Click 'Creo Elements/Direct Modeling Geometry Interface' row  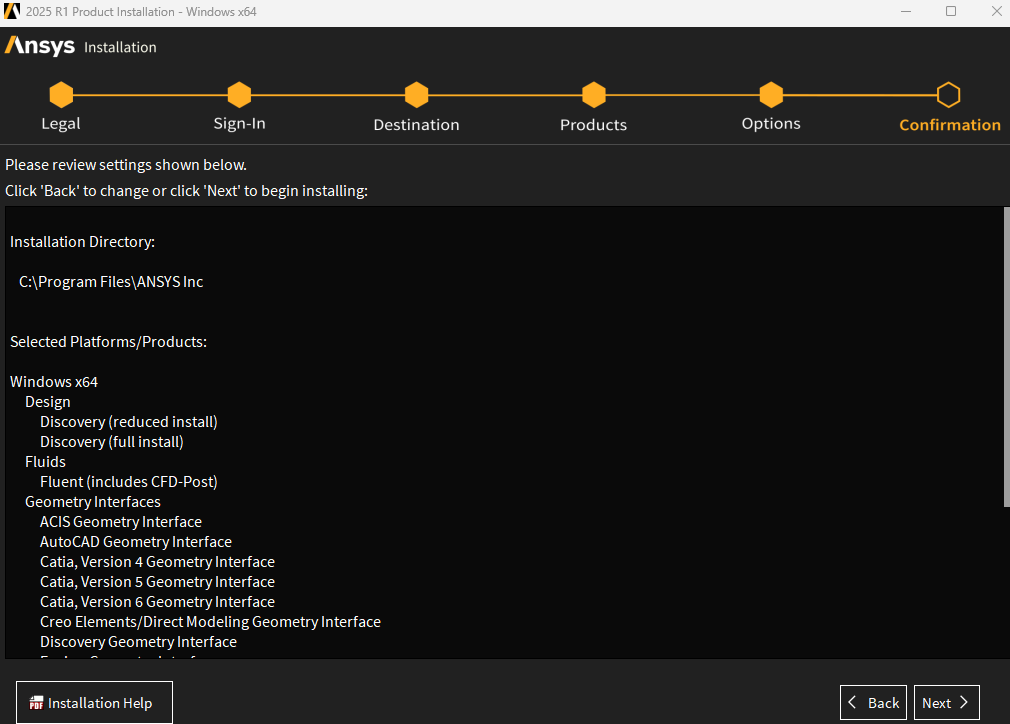(211, 622)
